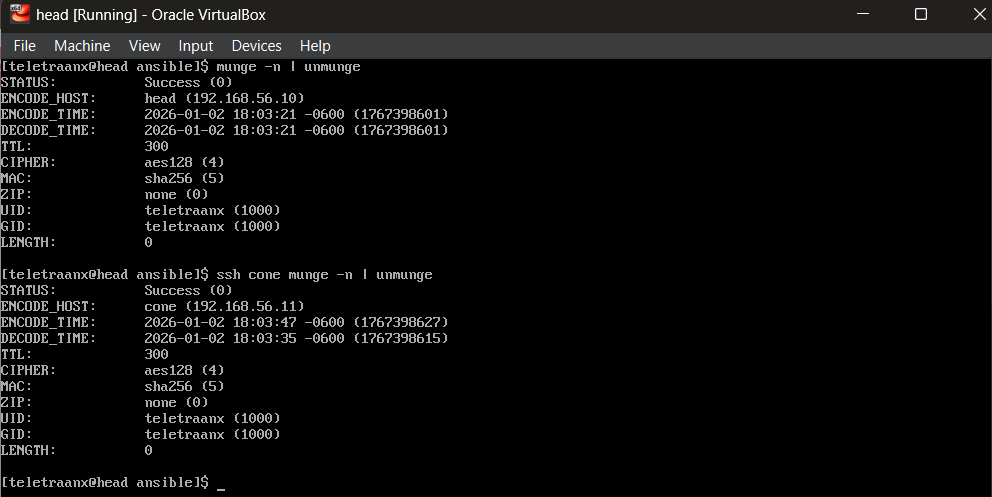This screenshot has width=992, height=497.
Task: Click the "head [Running] - Oracle VirtualBox" title text
Action: click(150, 15)
